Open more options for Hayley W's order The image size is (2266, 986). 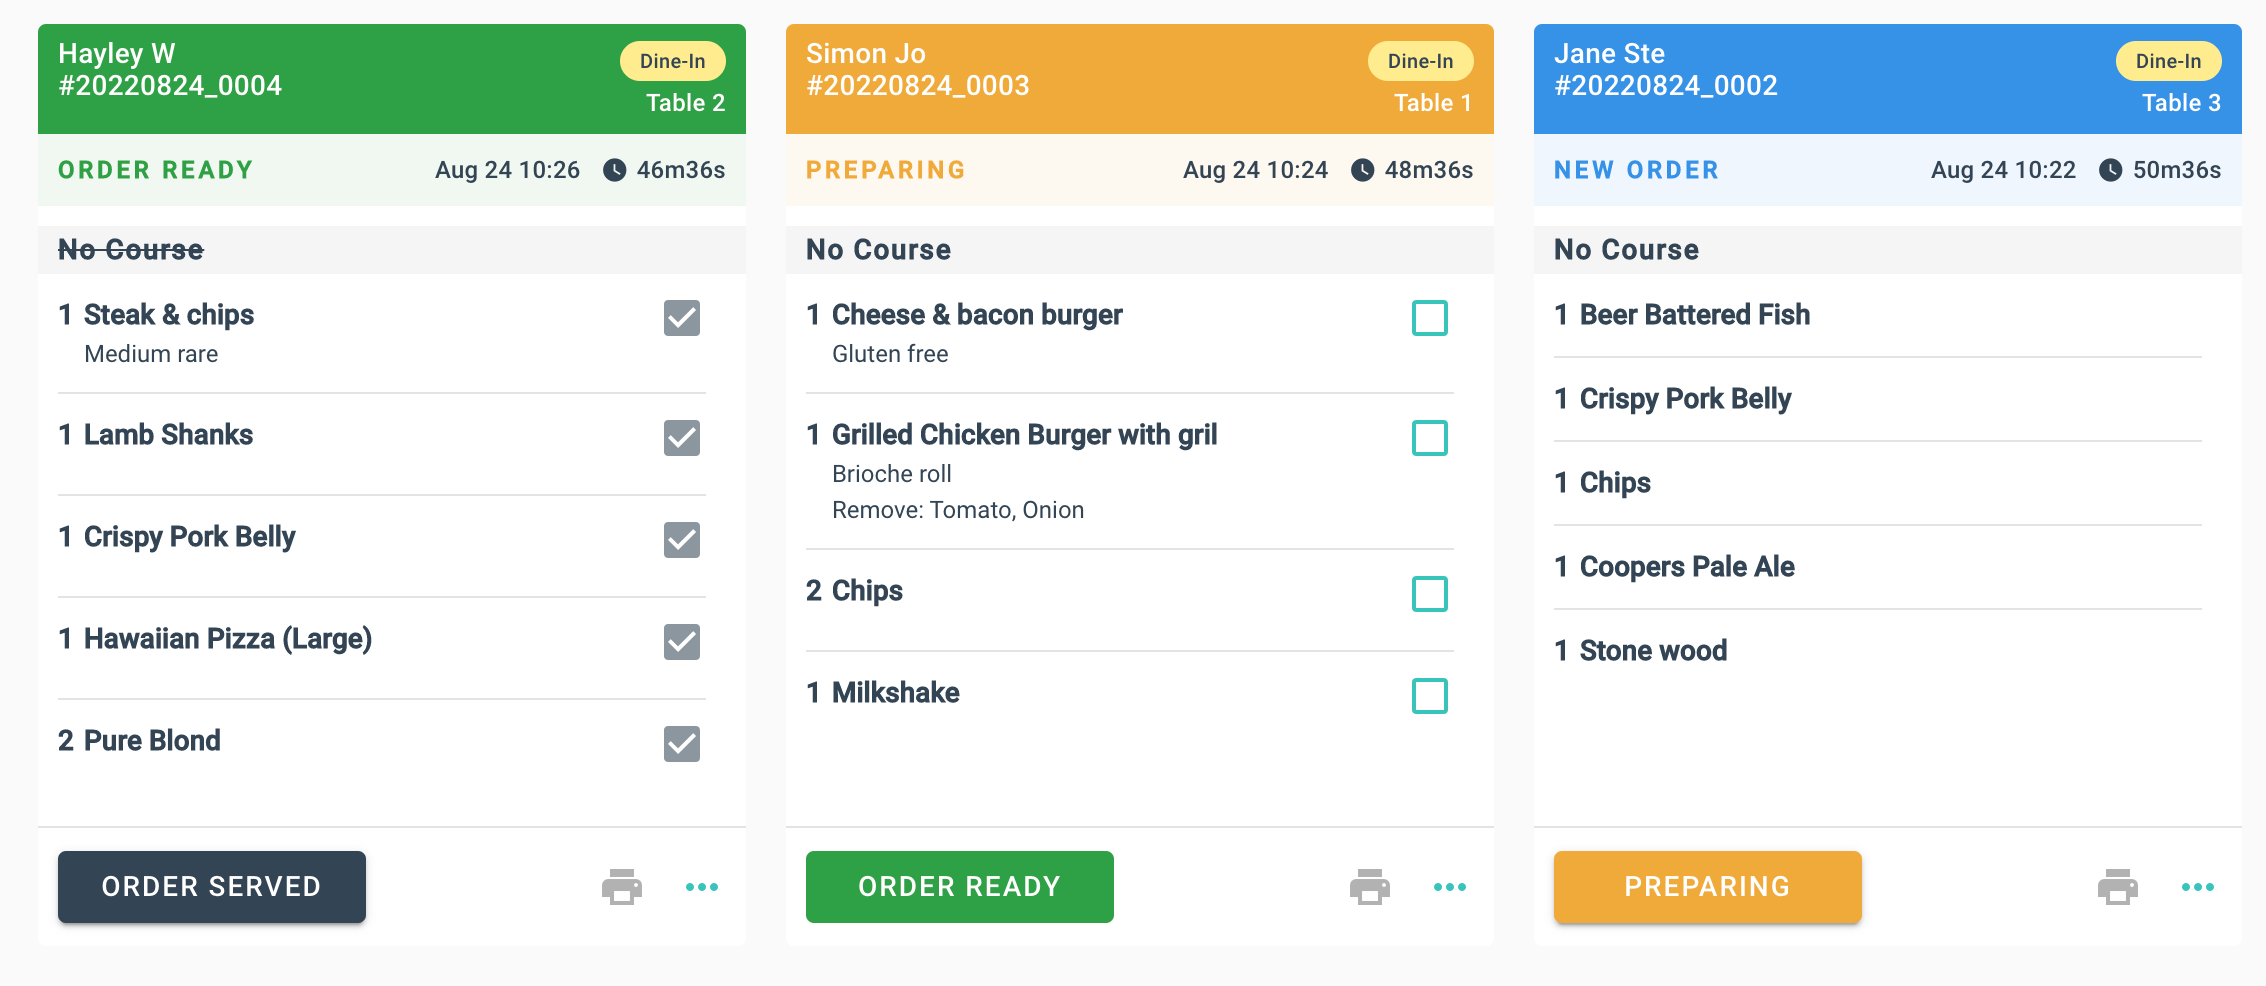point(702,887)
